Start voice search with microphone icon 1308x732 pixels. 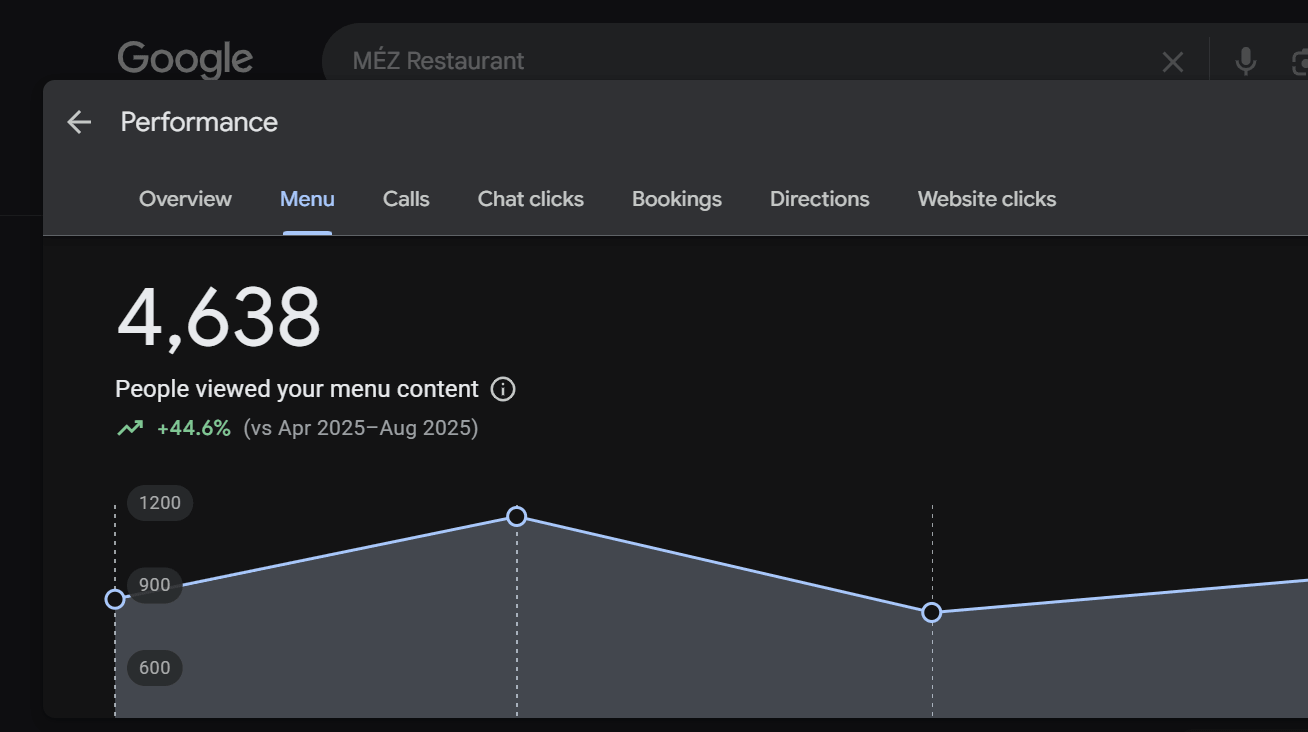pyautogui.click(x=1245, y=61)
